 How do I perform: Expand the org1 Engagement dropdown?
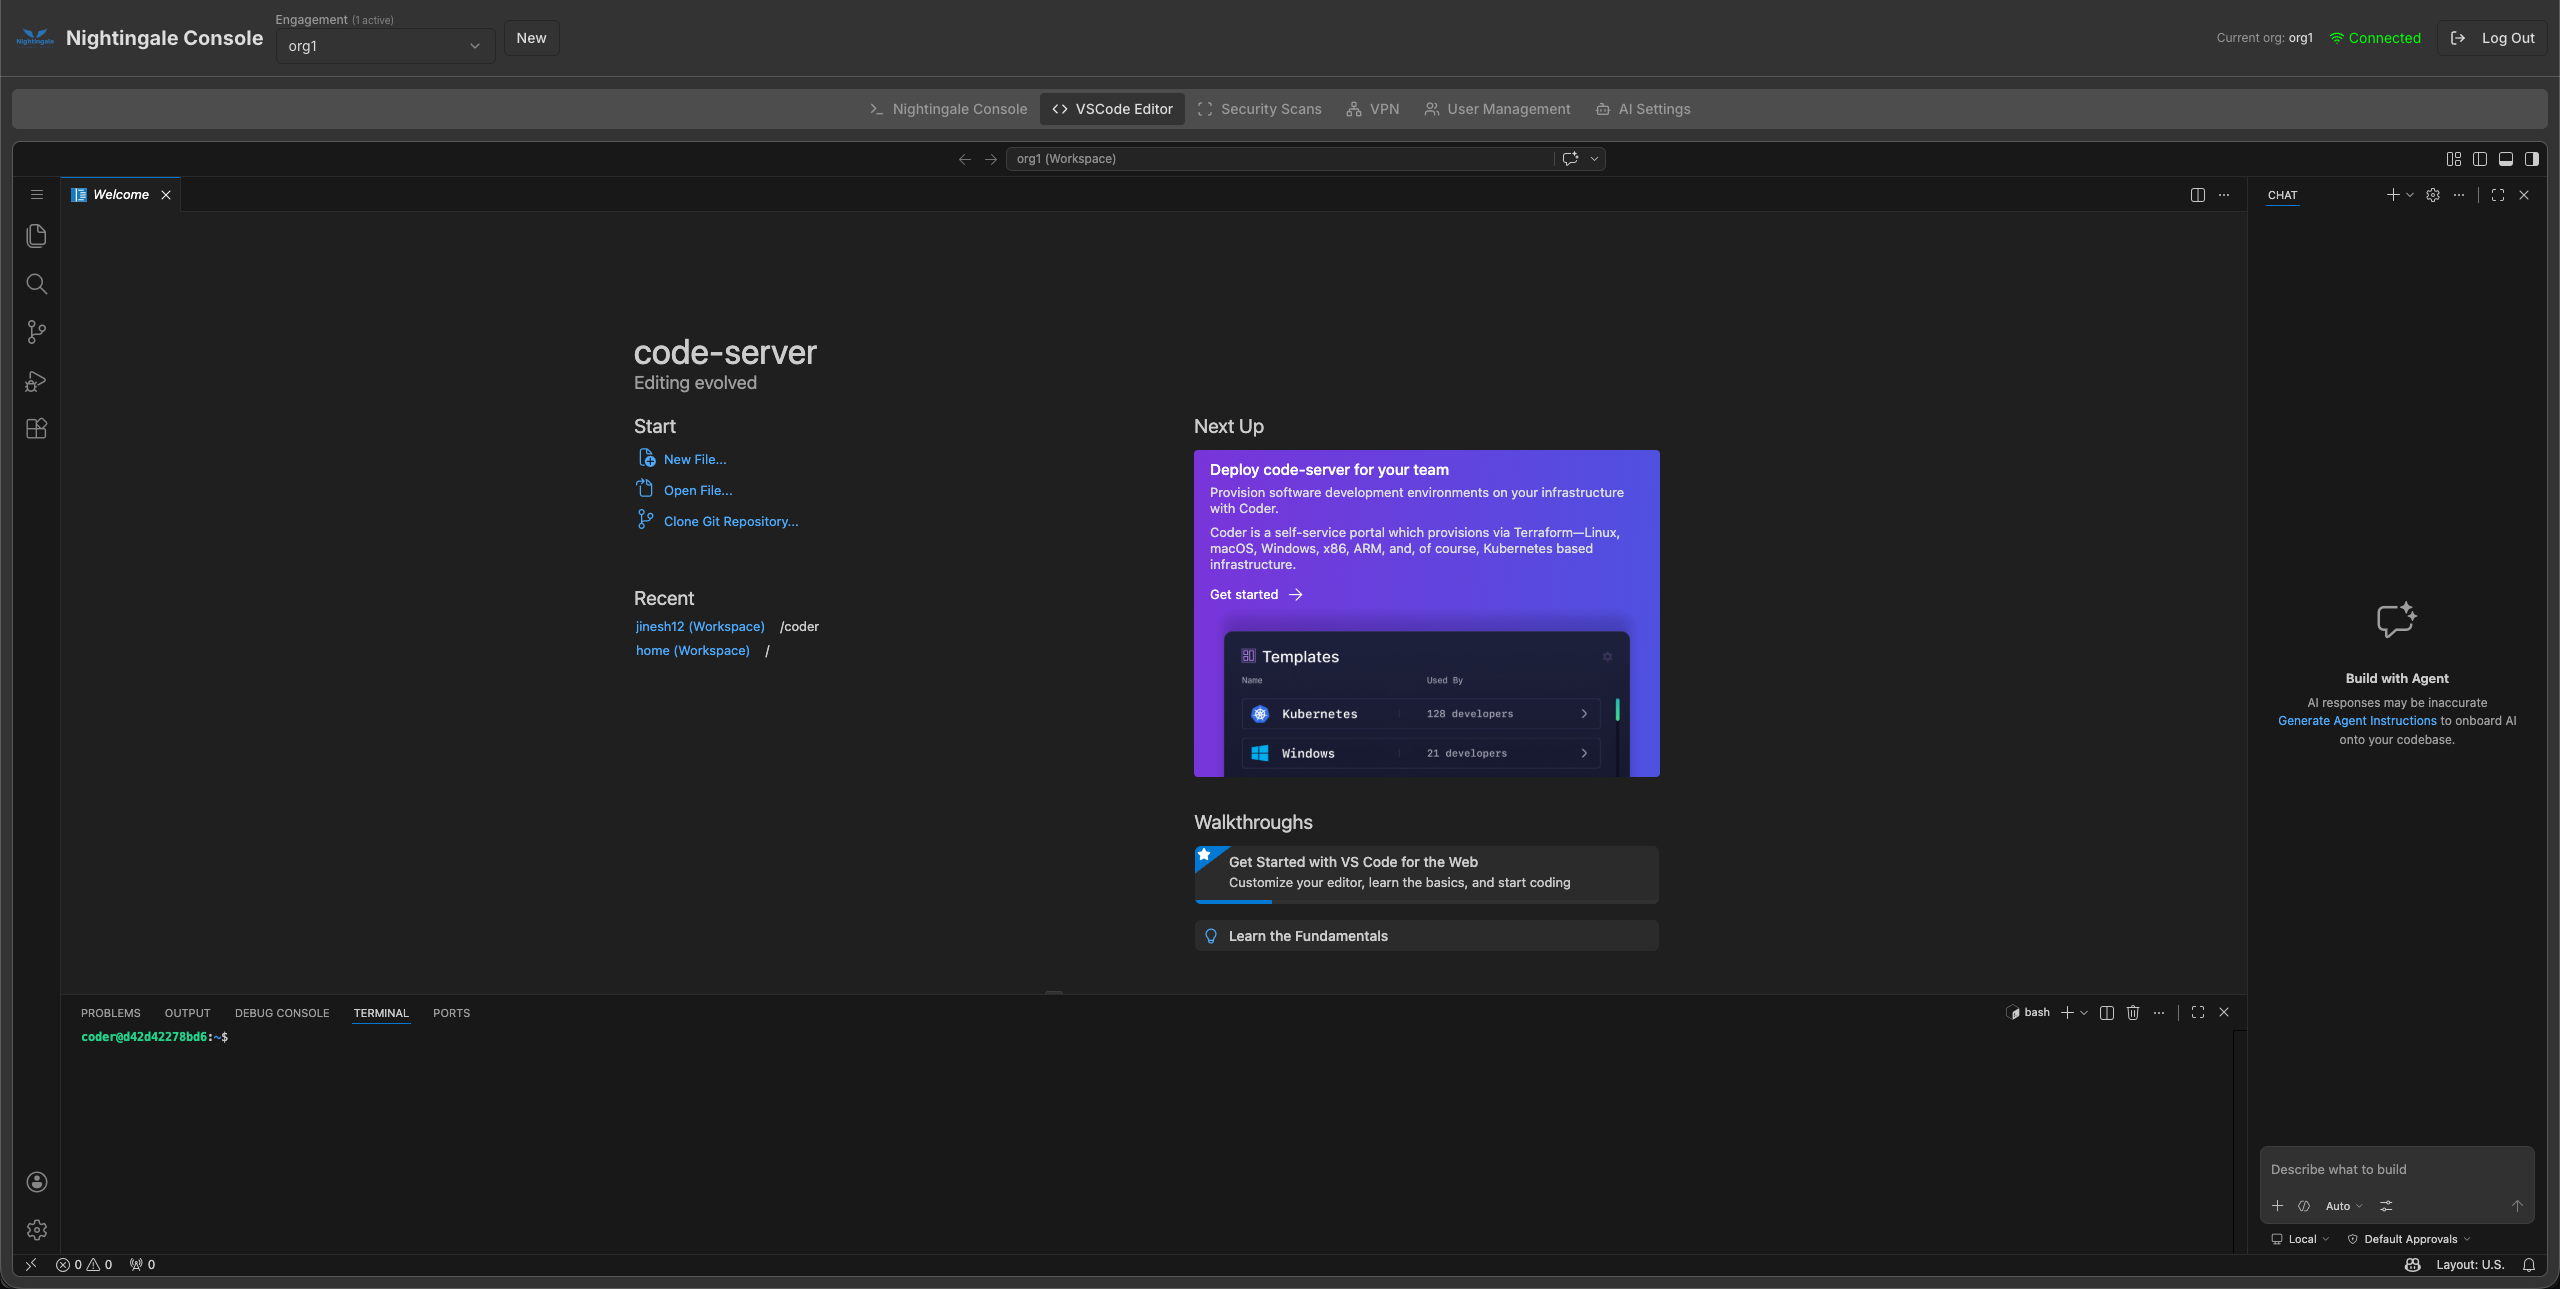(x=385, y=46)
